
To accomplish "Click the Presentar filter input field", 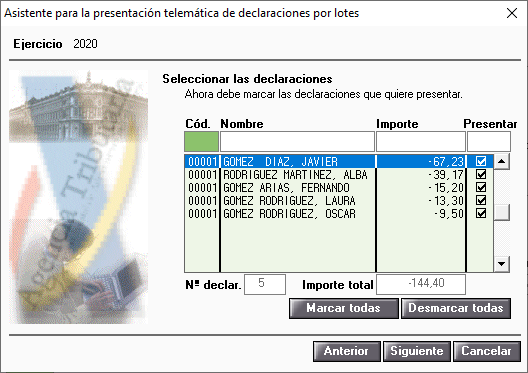I will pyautogui.click(x=489, y=141).
